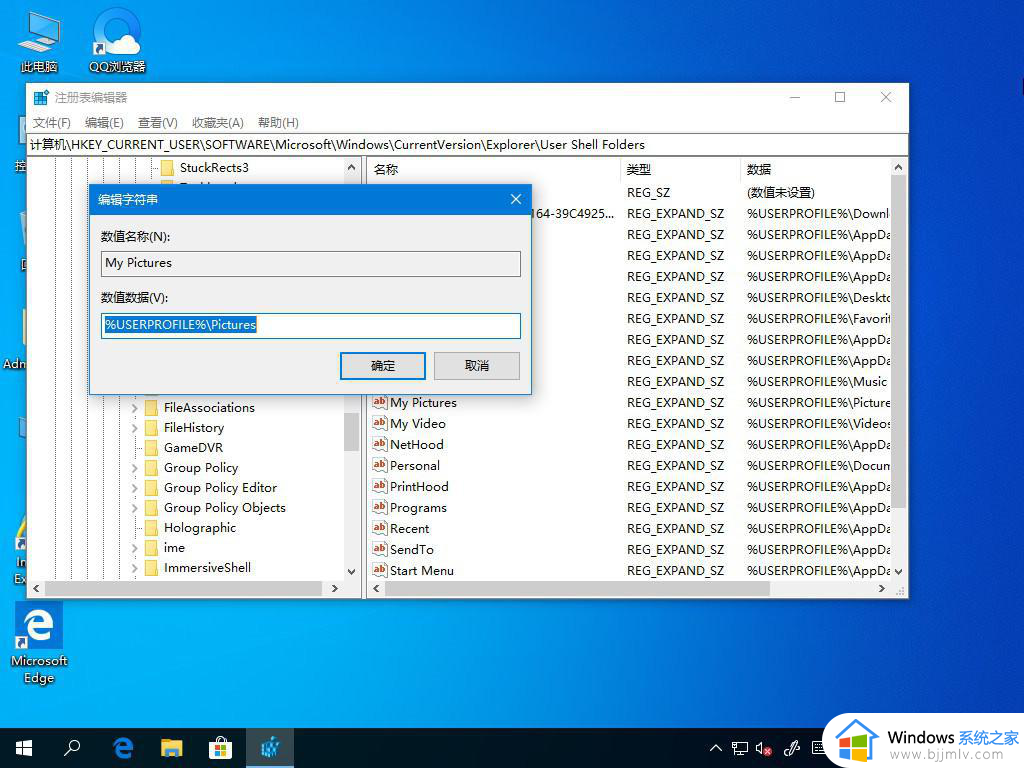Open the 此电脑 desktop icon
This screenshot has height=768, width=1024.
point(39,42)
